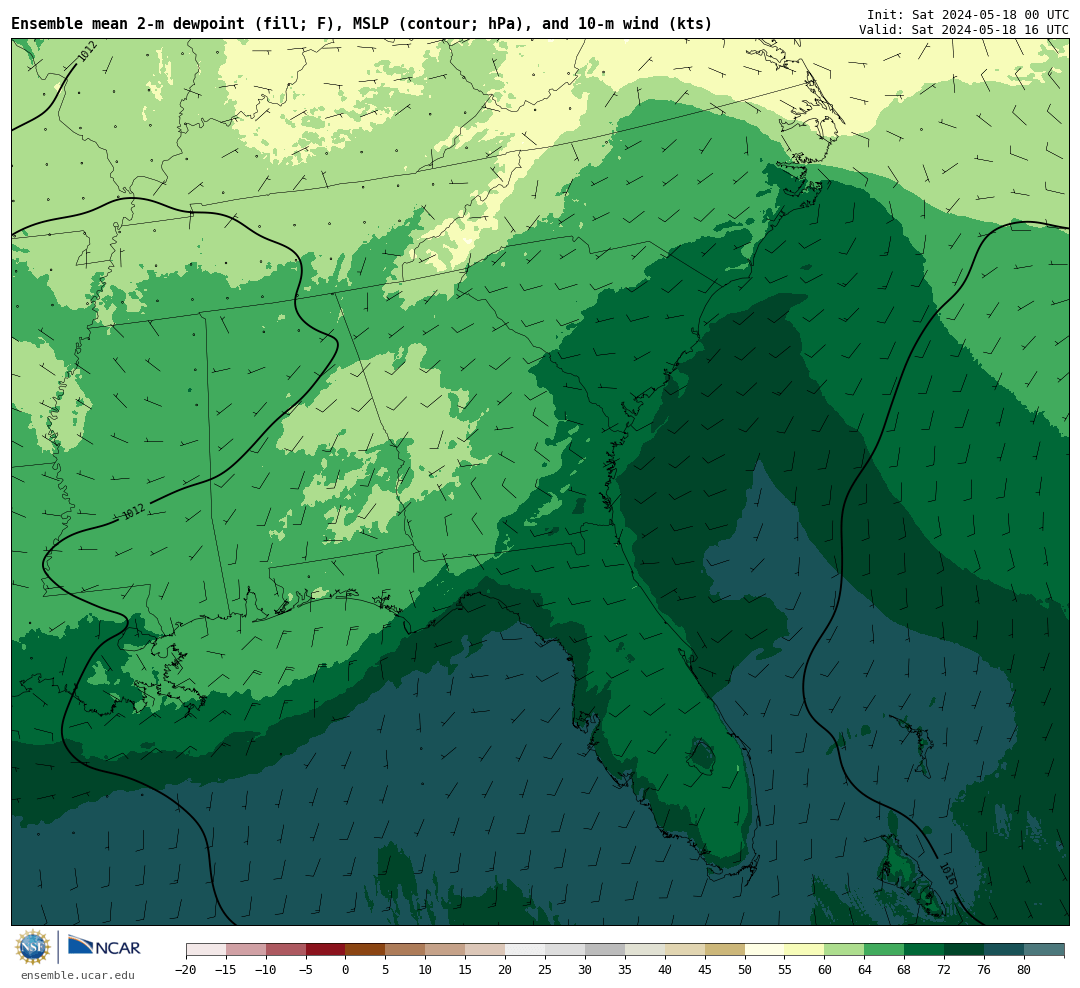Click the 1012 isobar label over Mississippi
Image resolution: width=1080 pixels, height=988 pixels.
[x=134, y=512]
